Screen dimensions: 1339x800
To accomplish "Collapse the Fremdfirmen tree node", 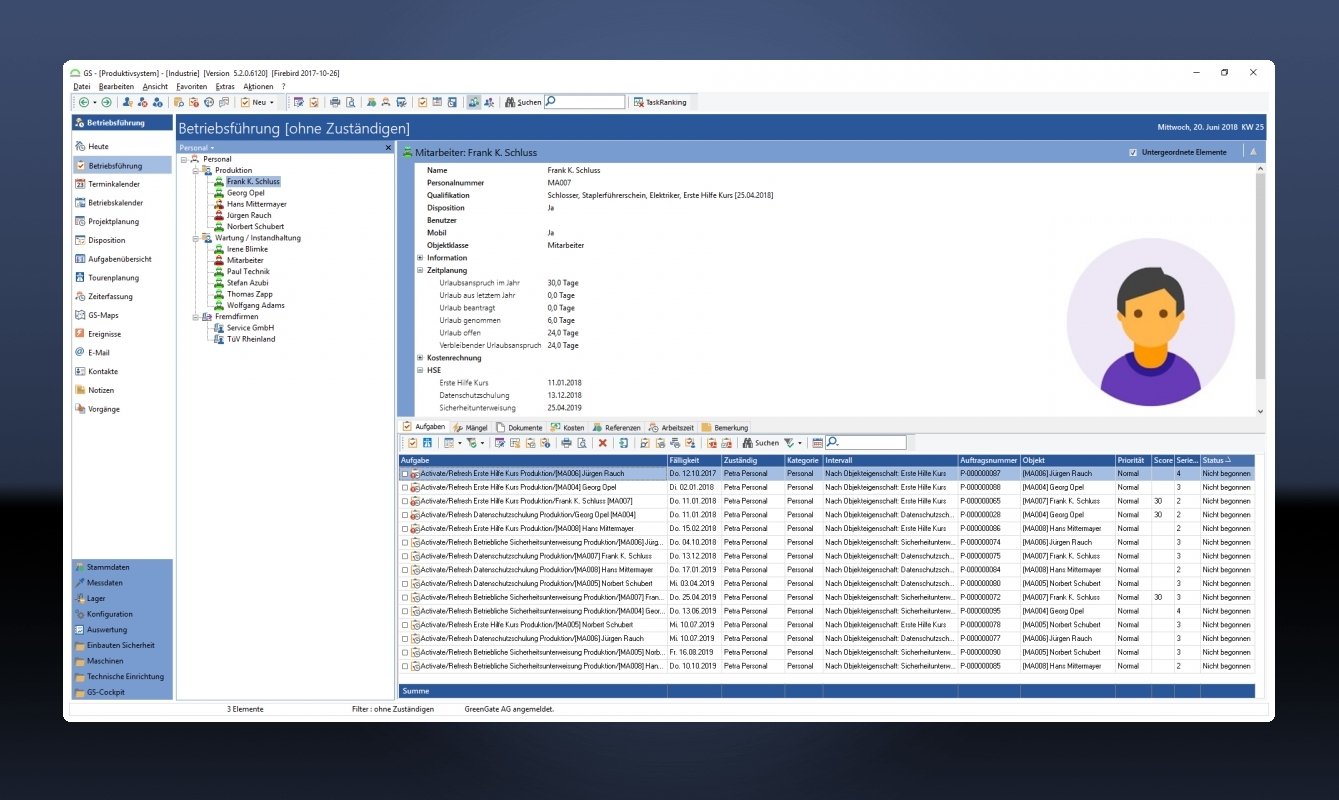I will [195, 317].
